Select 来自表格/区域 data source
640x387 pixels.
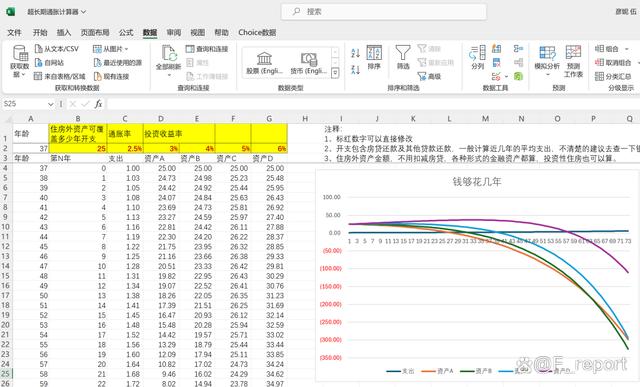tap(60, 76)
